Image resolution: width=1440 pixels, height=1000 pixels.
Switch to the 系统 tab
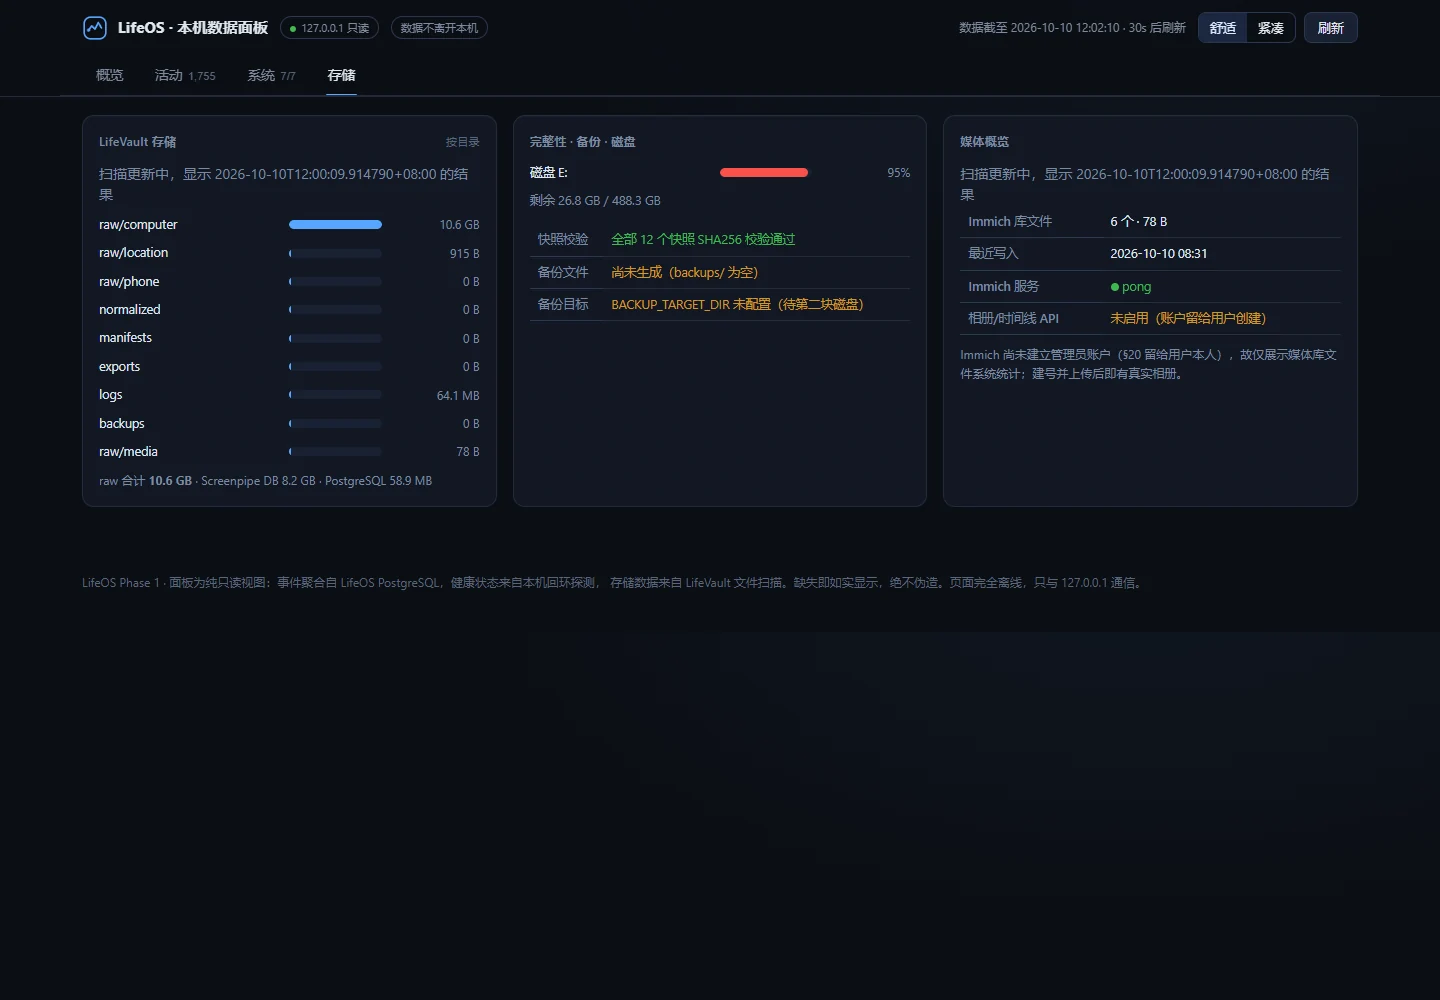point(272,75)
